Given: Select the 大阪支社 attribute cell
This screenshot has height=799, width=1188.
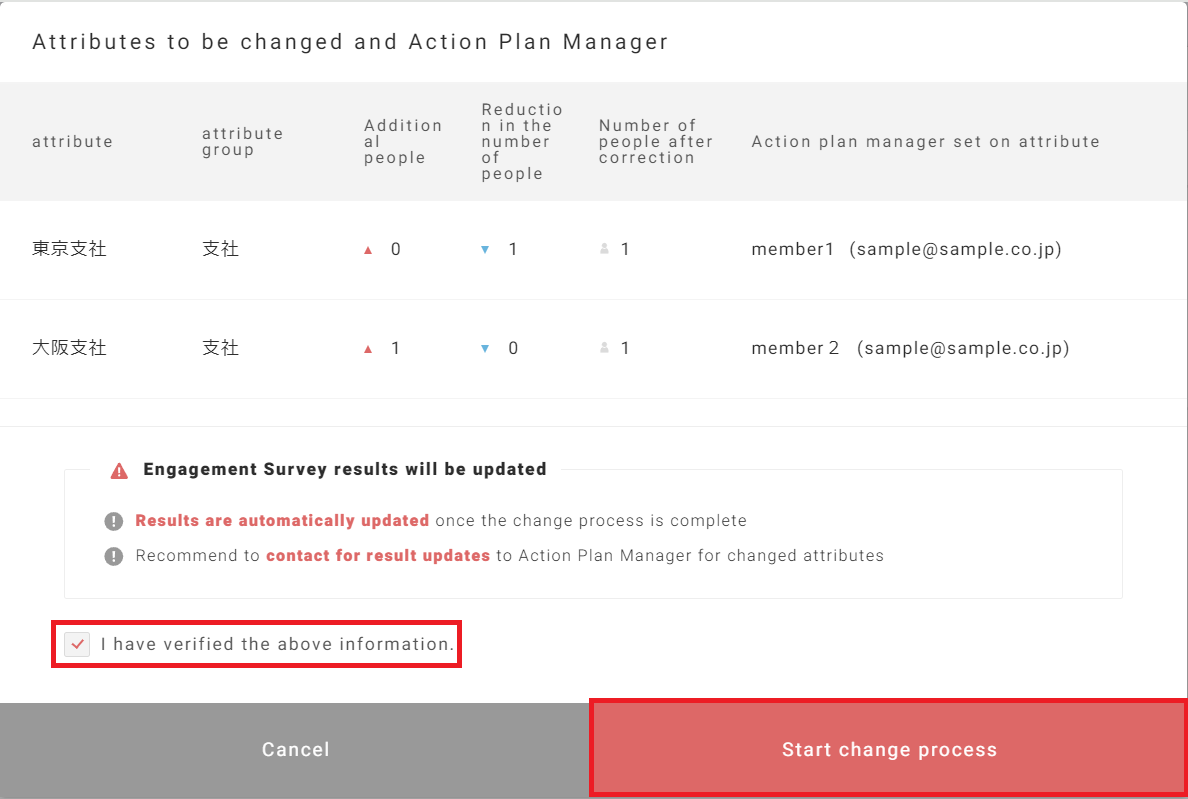Looking at the screenshot, I should [x=69, y=349].
